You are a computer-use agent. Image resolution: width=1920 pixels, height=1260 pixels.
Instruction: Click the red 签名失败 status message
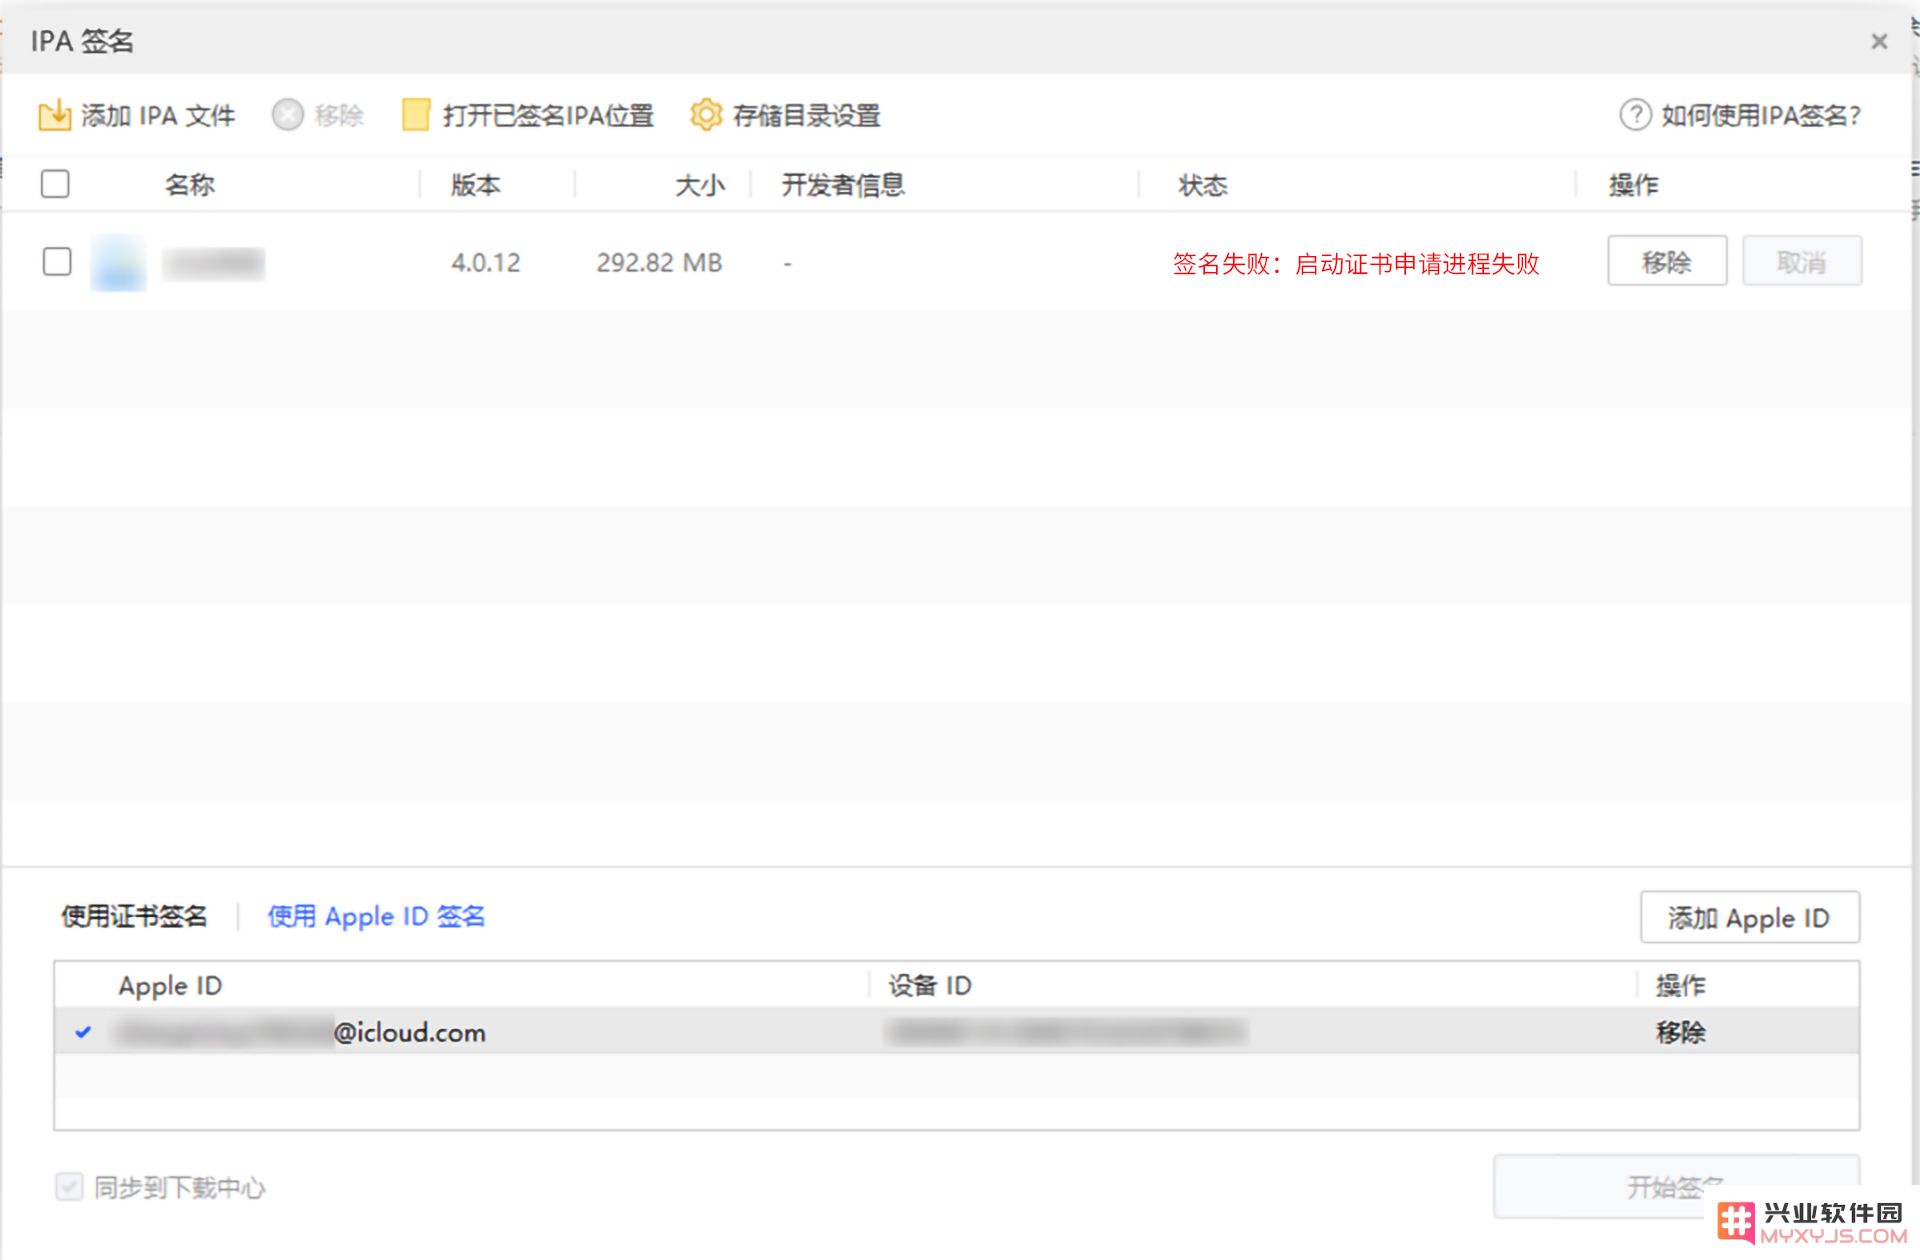click(x=1356, y=264)
